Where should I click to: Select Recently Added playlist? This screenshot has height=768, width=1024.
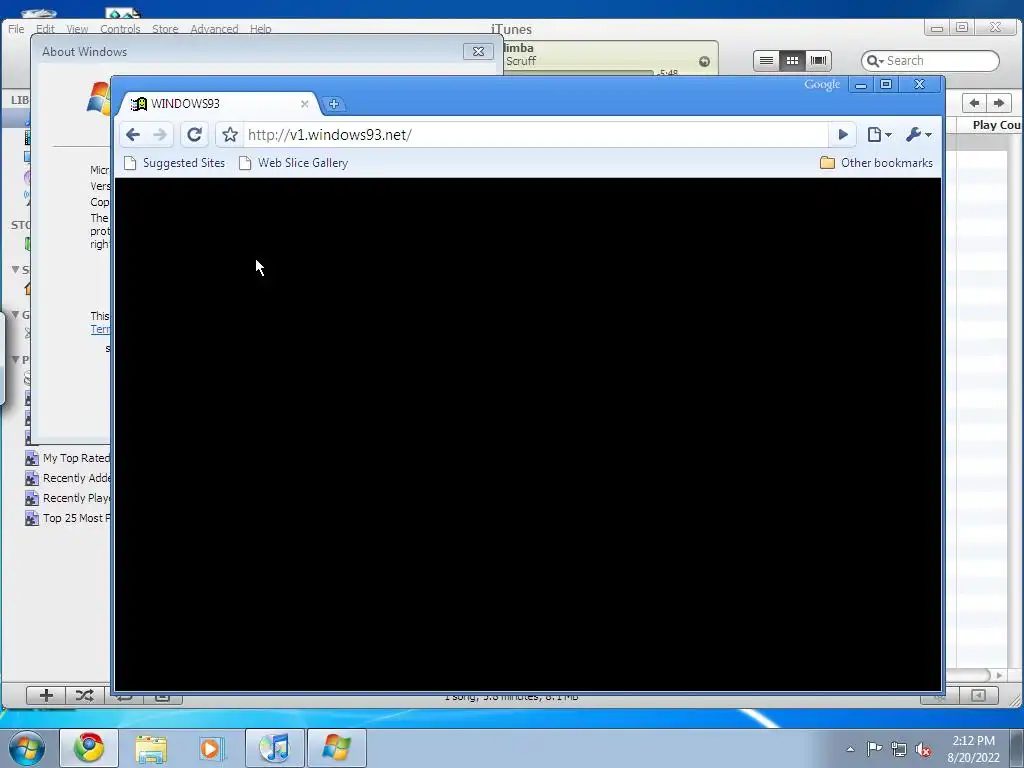(x=68, y=478)
